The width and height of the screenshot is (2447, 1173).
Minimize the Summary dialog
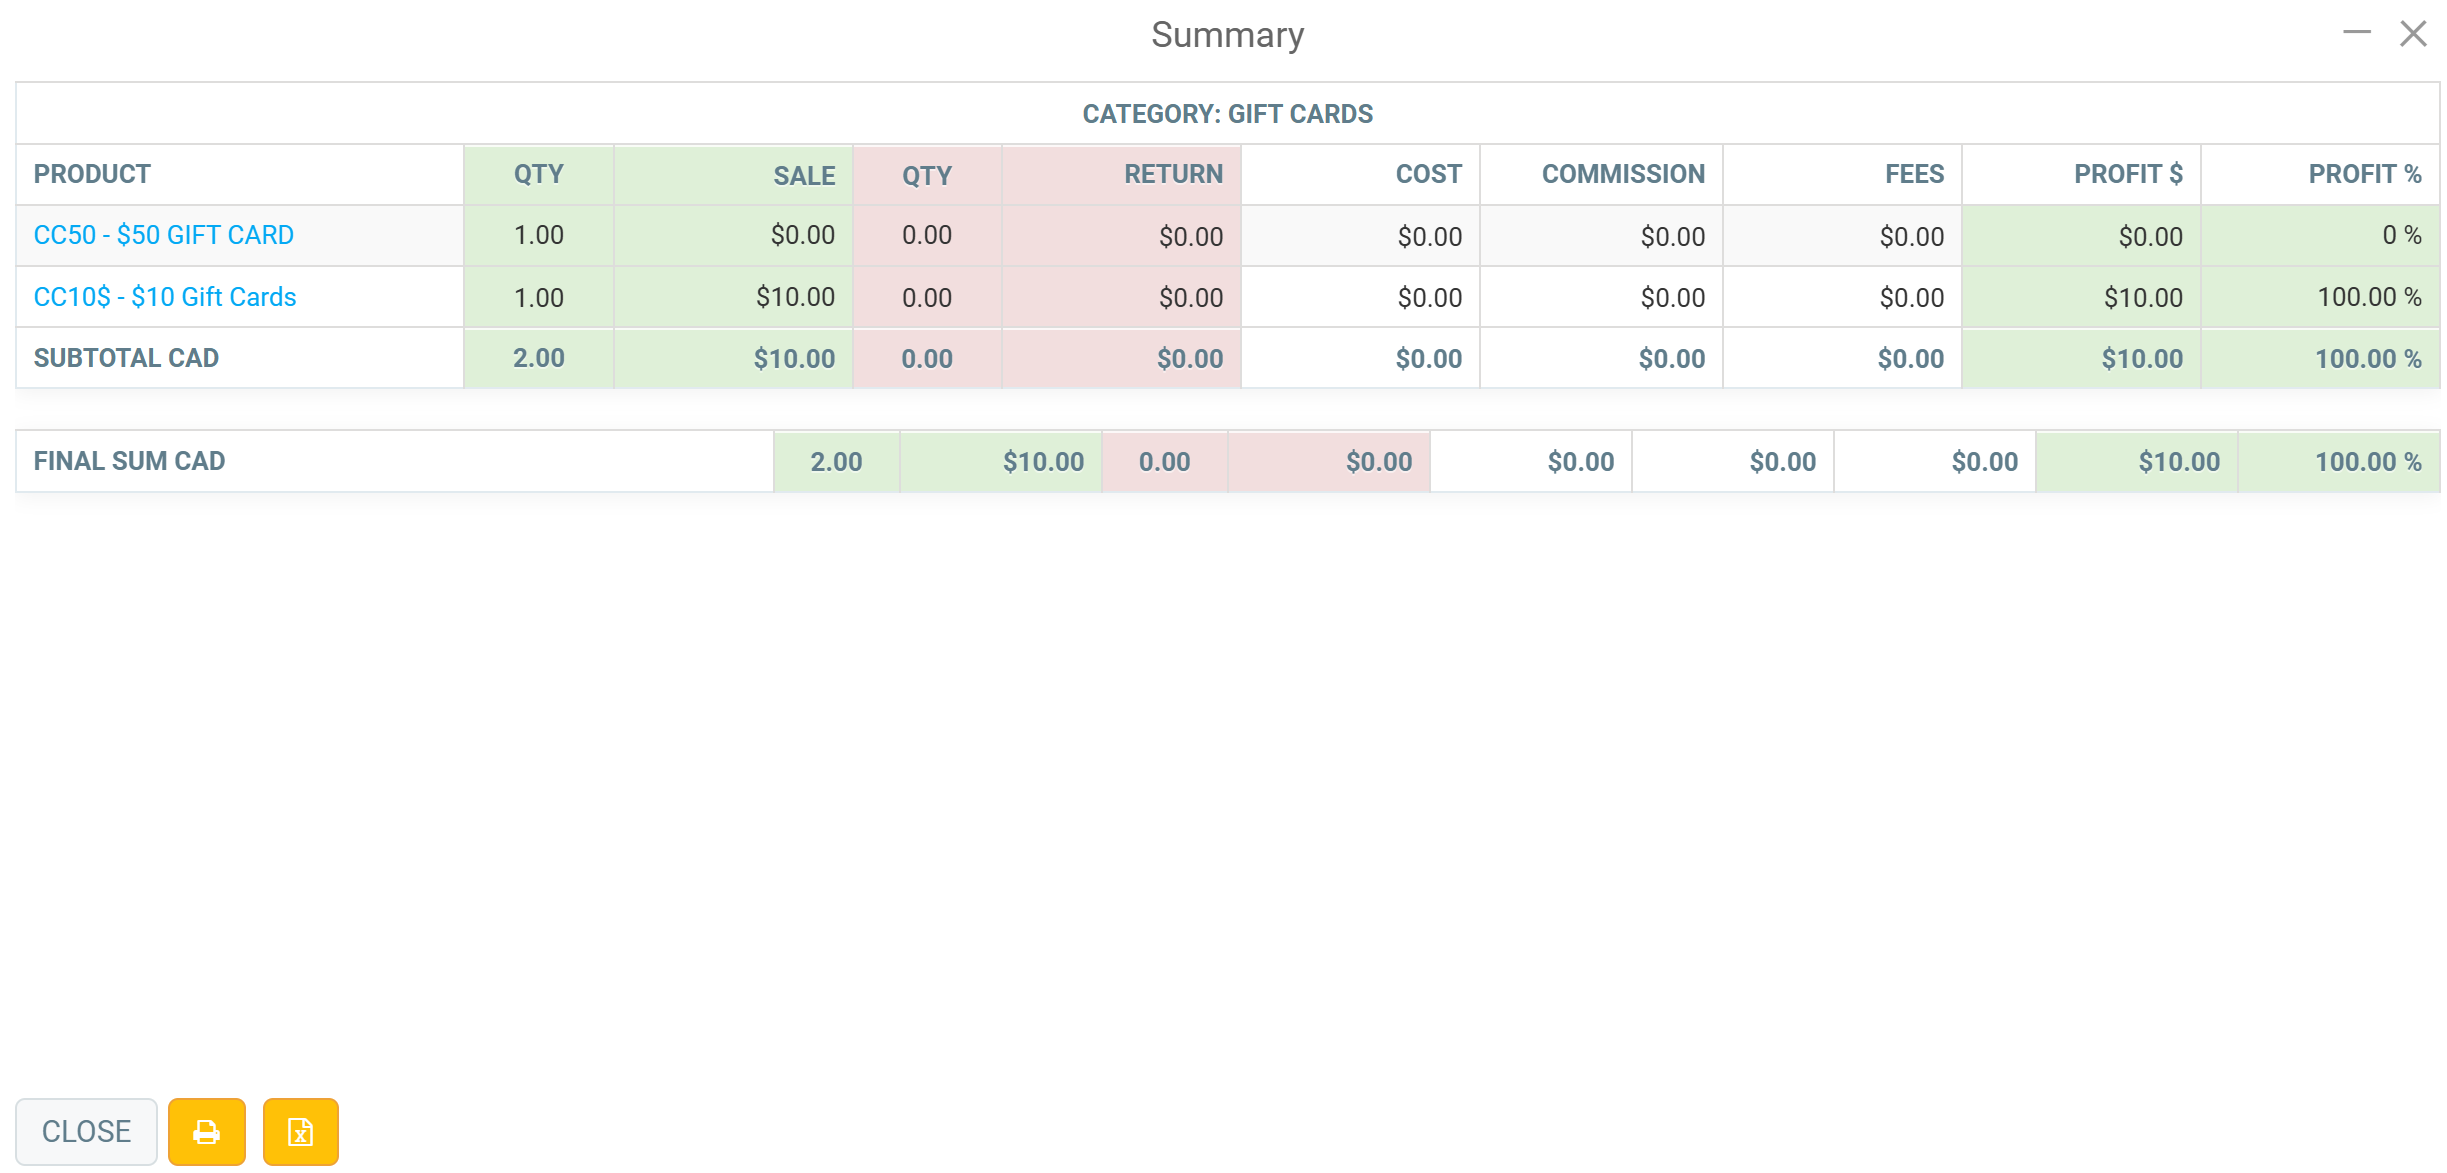tap(2356, 33)
